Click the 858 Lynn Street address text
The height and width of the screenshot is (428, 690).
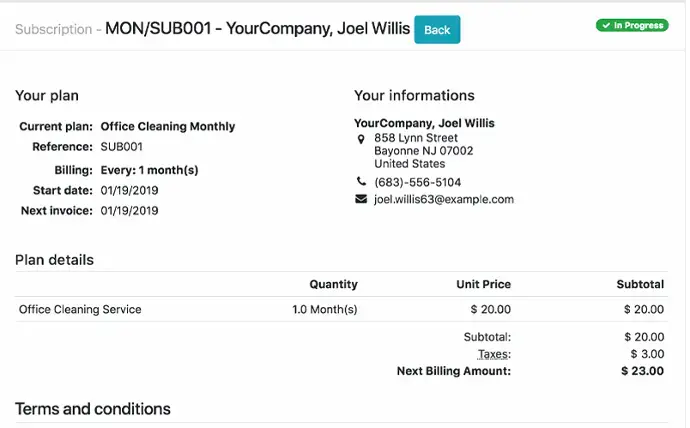[416, 138]
